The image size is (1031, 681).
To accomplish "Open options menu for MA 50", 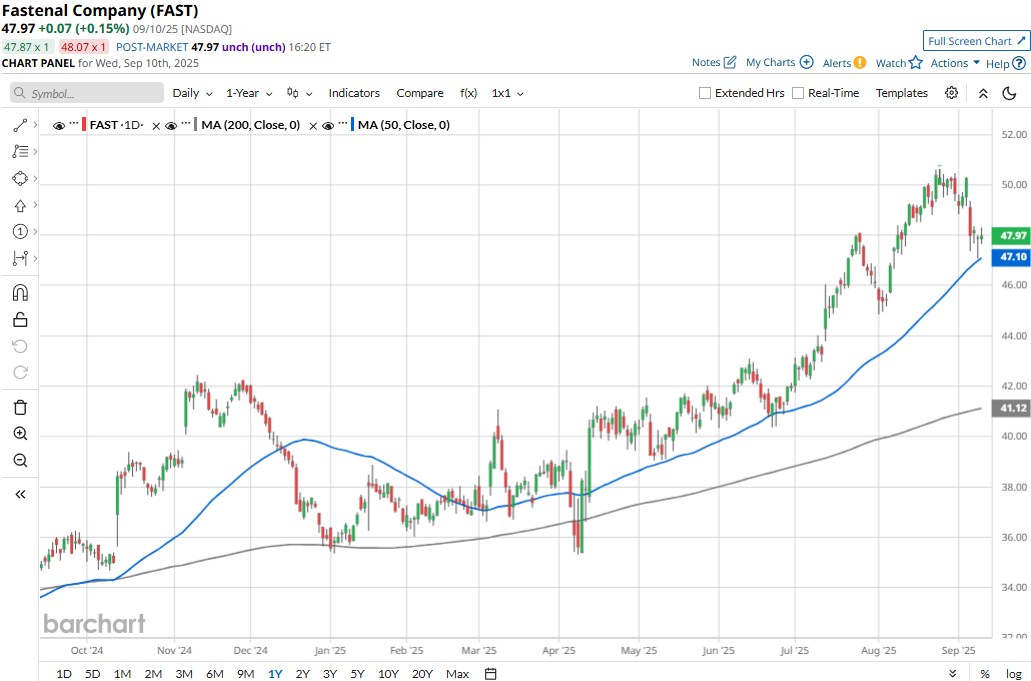I will click(x=343, y=124).
